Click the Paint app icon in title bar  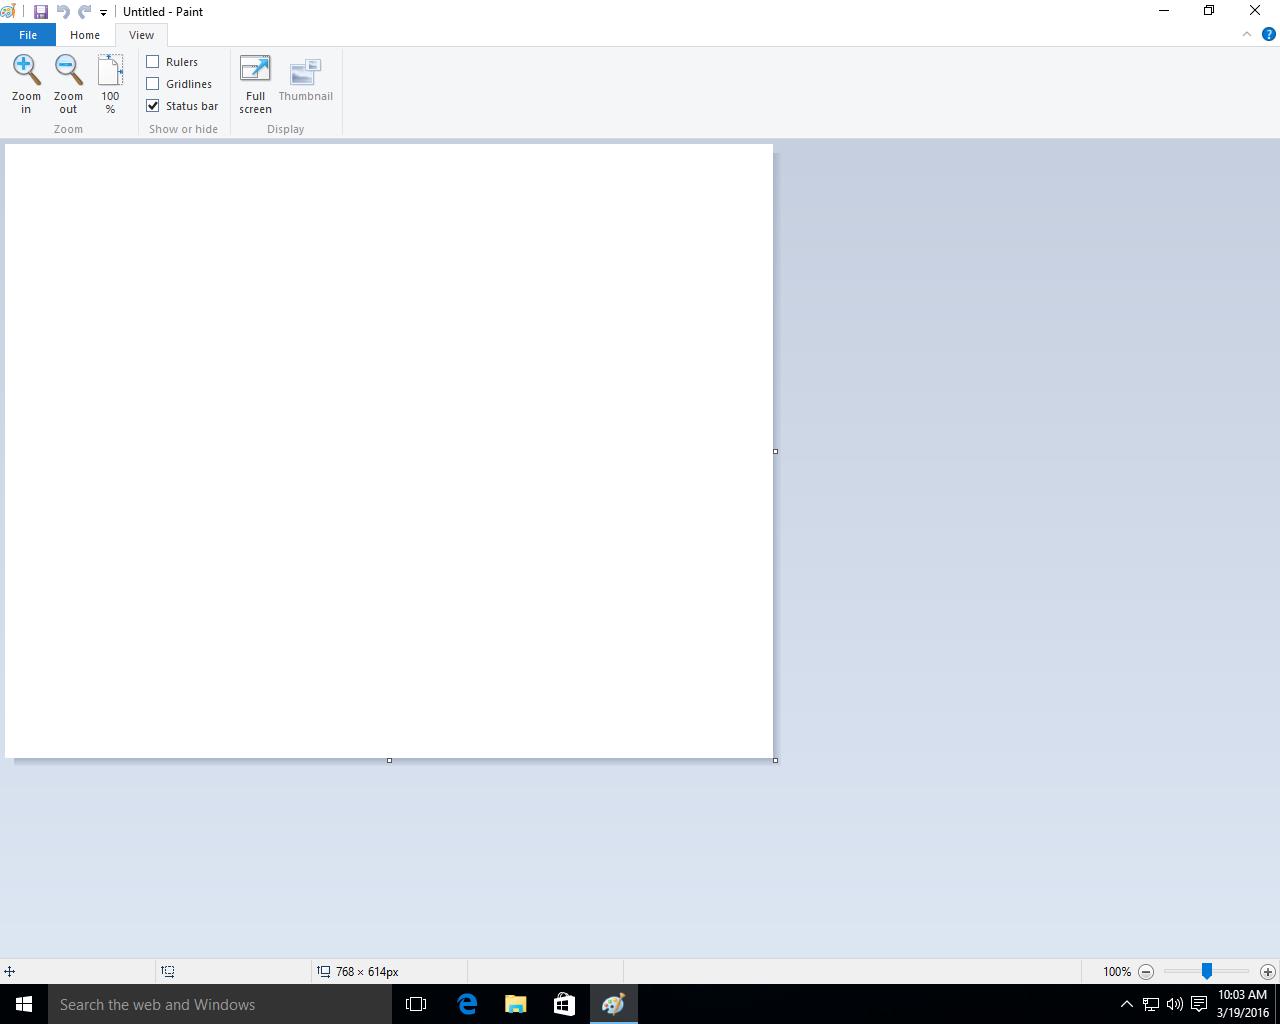click(x=8, y=12)
